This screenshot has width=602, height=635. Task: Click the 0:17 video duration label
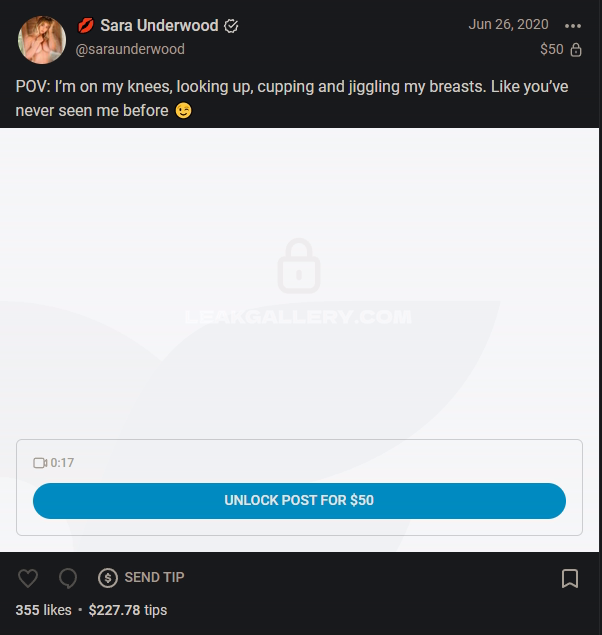tap(62, 463)
